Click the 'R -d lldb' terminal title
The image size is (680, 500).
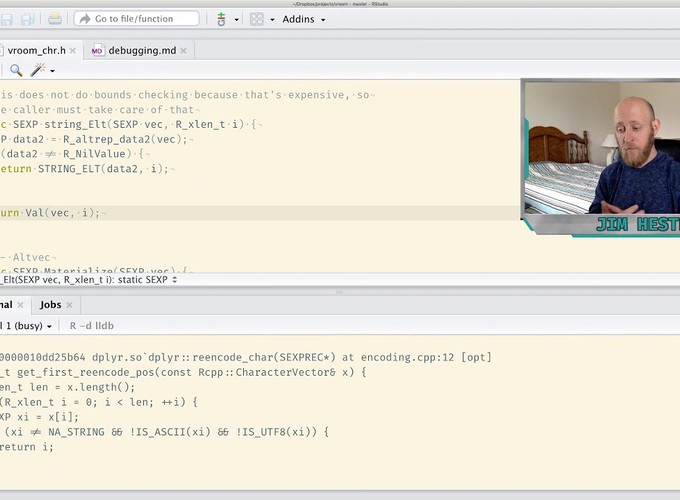(x=92, y=326)
